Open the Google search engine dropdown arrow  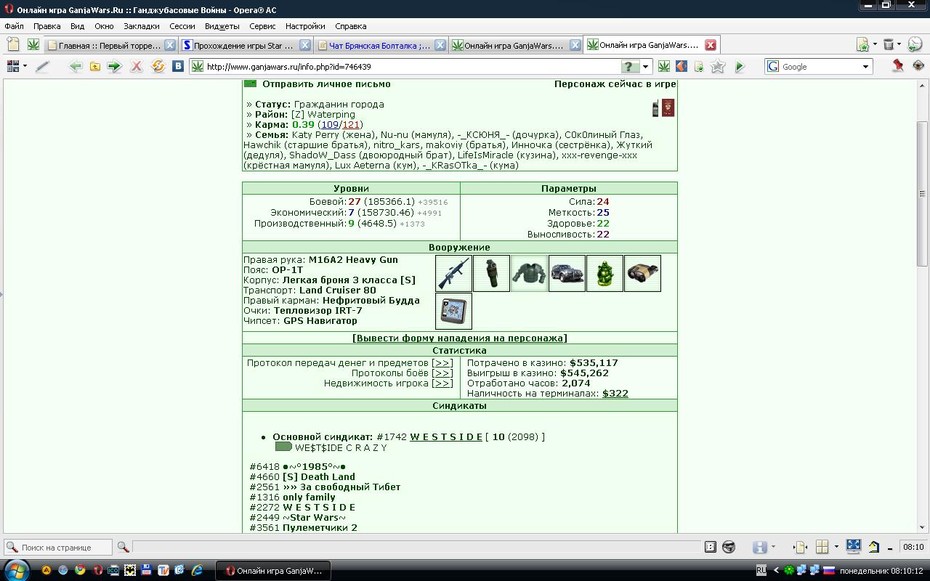(x=865, y=66)
